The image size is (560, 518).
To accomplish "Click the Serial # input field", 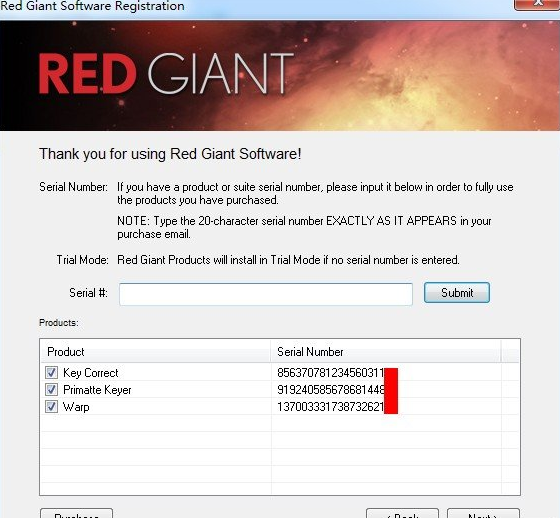I will click(266, 294).
